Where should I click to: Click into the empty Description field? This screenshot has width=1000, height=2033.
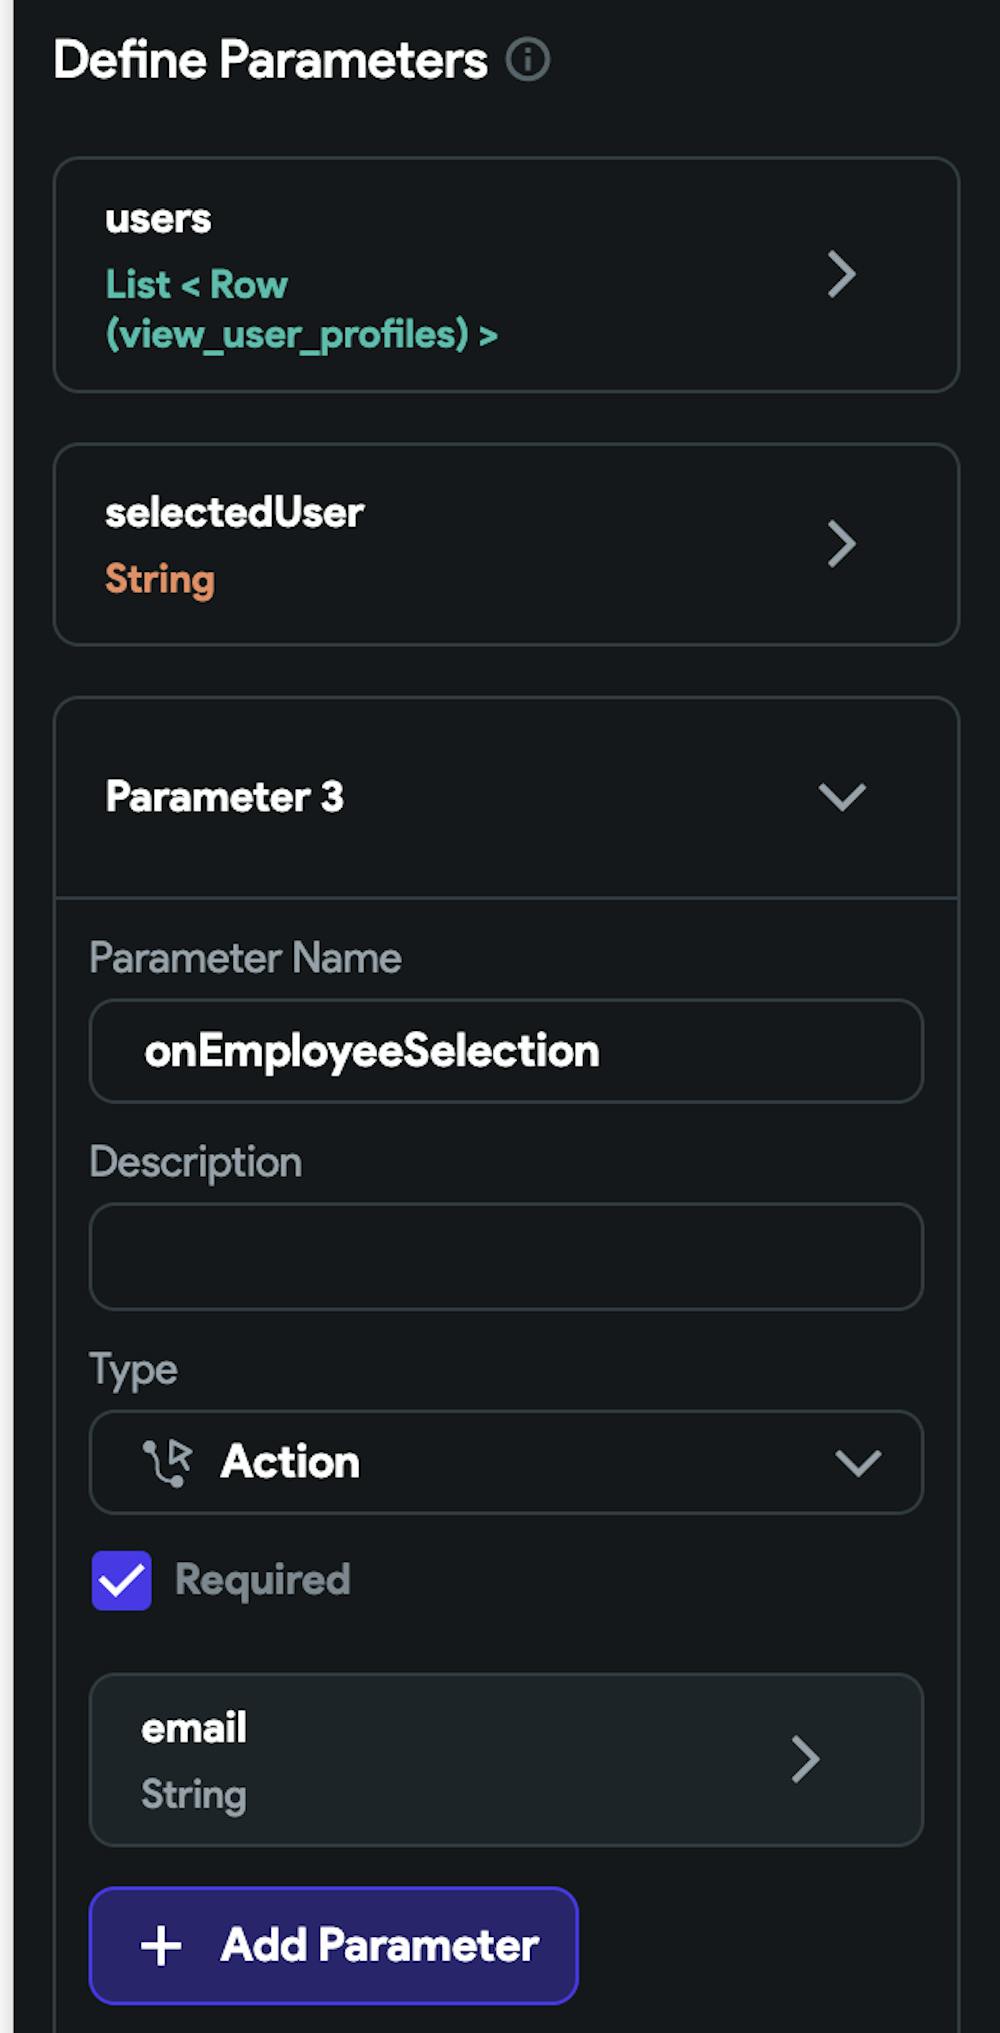[506, 1257]
